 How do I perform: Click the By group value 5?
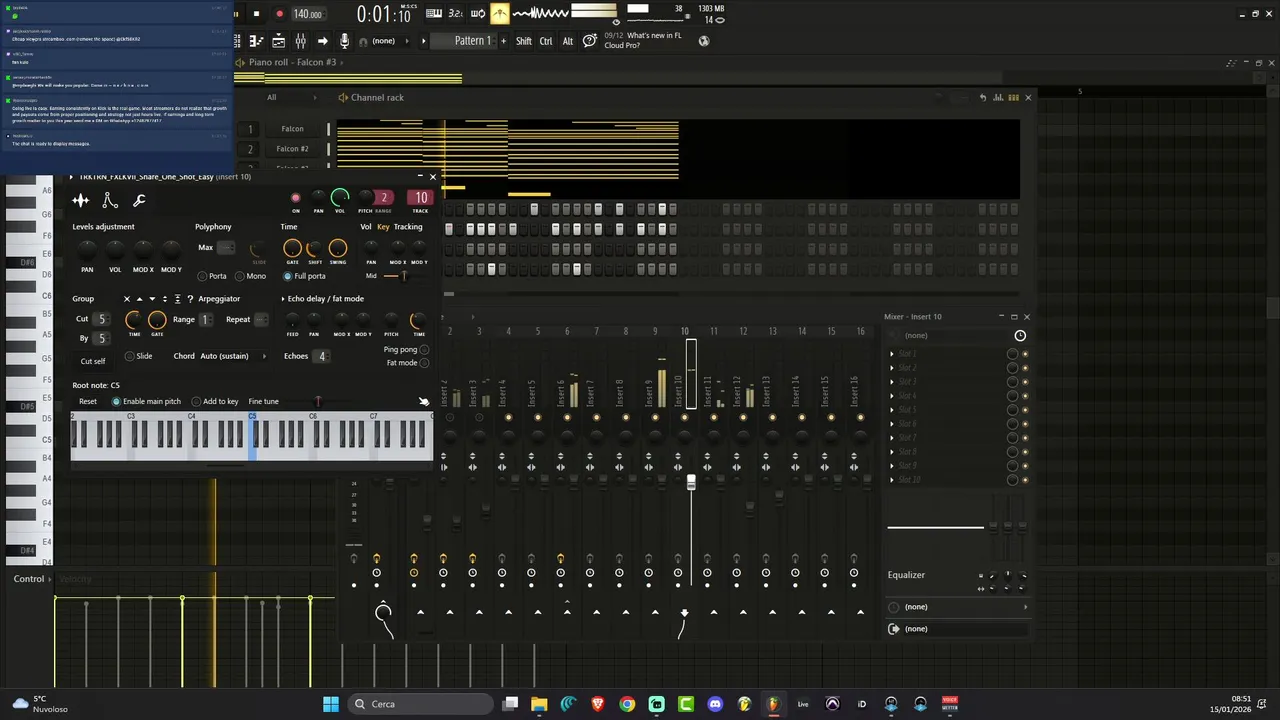coord(101,339)
